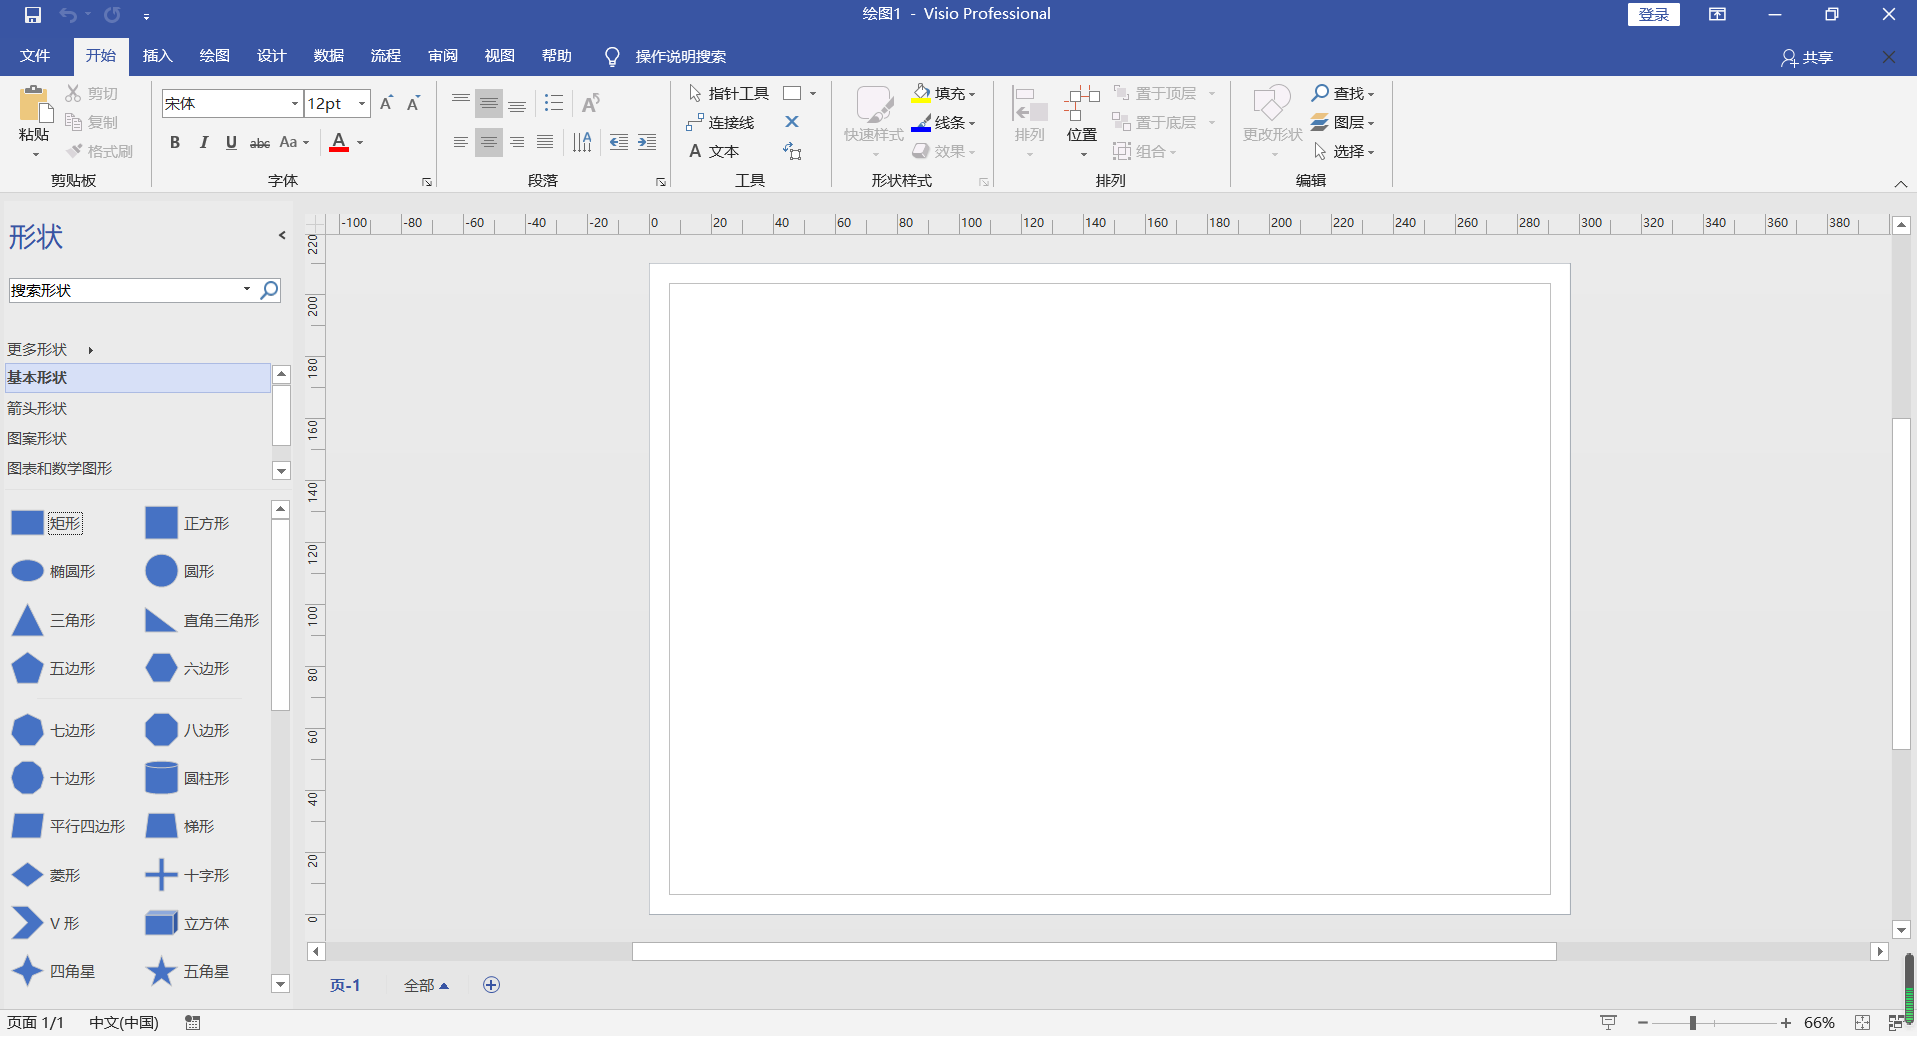Add a new page with plus icon

491,985
